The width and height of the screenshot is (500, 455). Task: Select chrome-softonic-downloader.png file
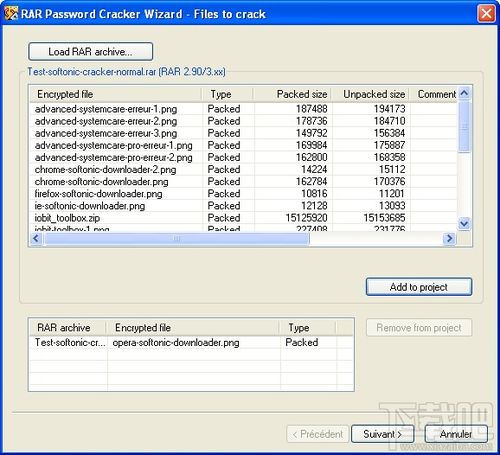[x=101, y=182]
